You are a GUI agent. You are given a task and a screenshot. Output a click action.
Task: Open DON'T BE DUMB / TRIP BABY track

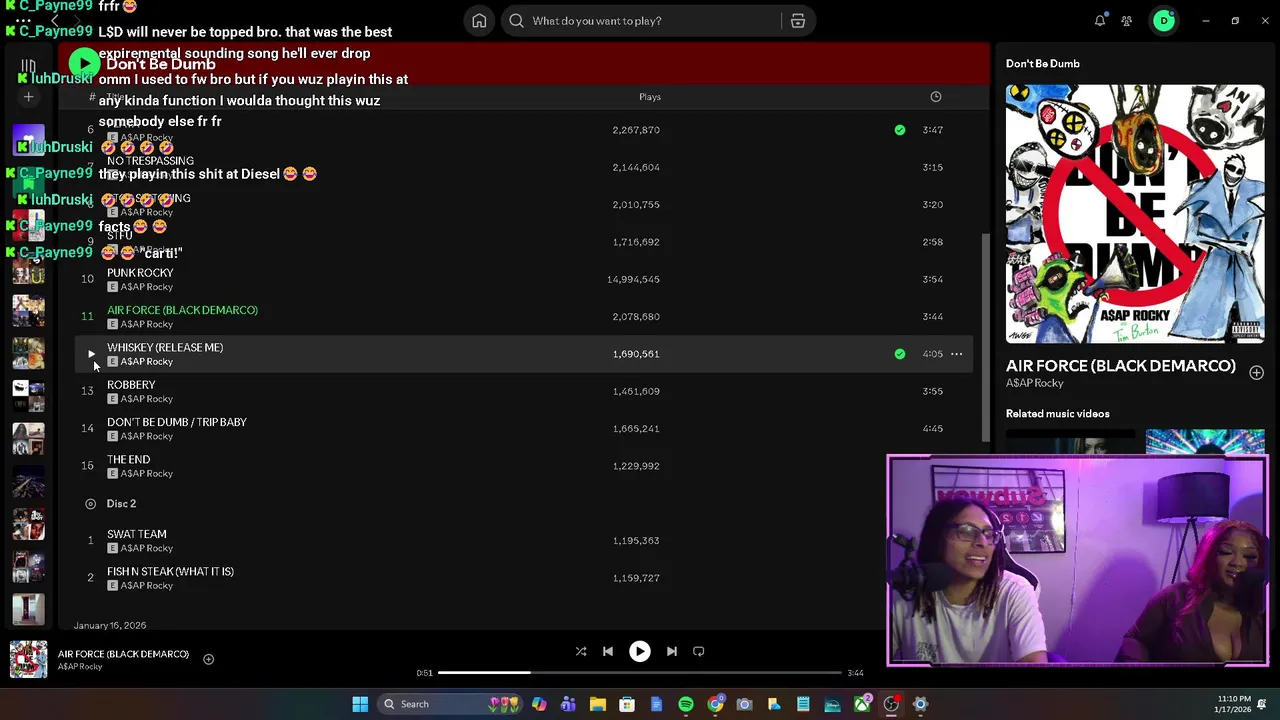[177, 422]
